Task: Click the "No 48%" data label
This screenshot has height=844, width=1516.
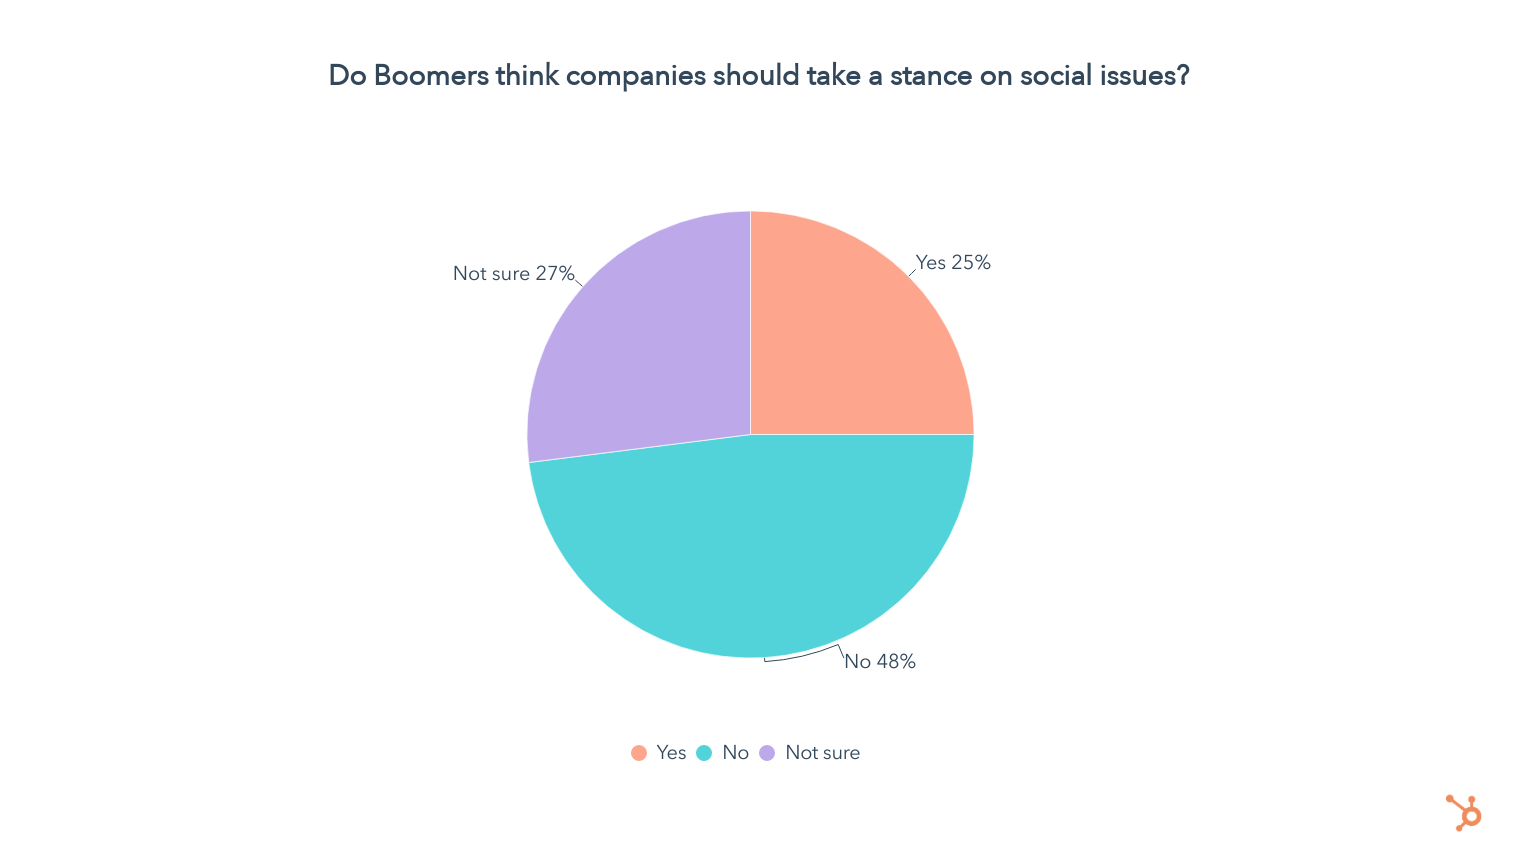Action: 880,662
